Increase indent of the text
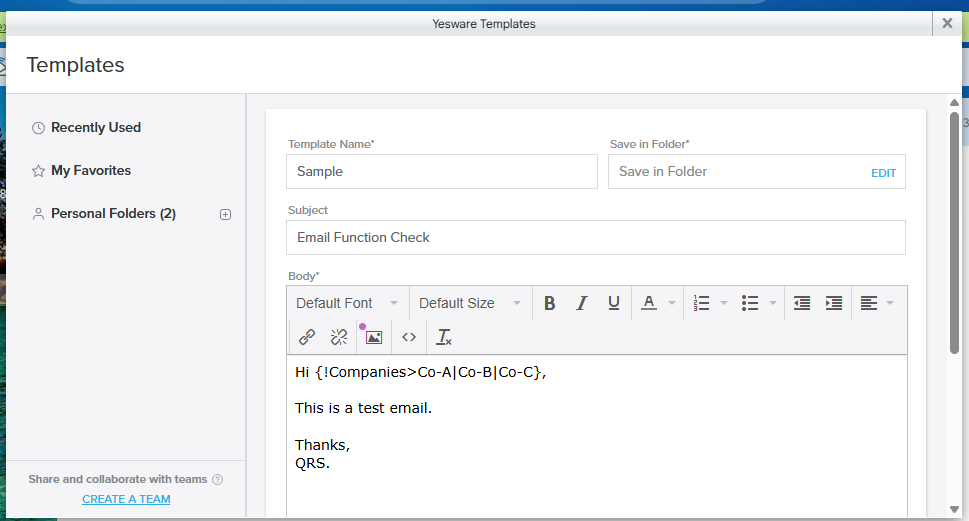Image resolution: width=969 pixels, height=521 pixels. 834,303
